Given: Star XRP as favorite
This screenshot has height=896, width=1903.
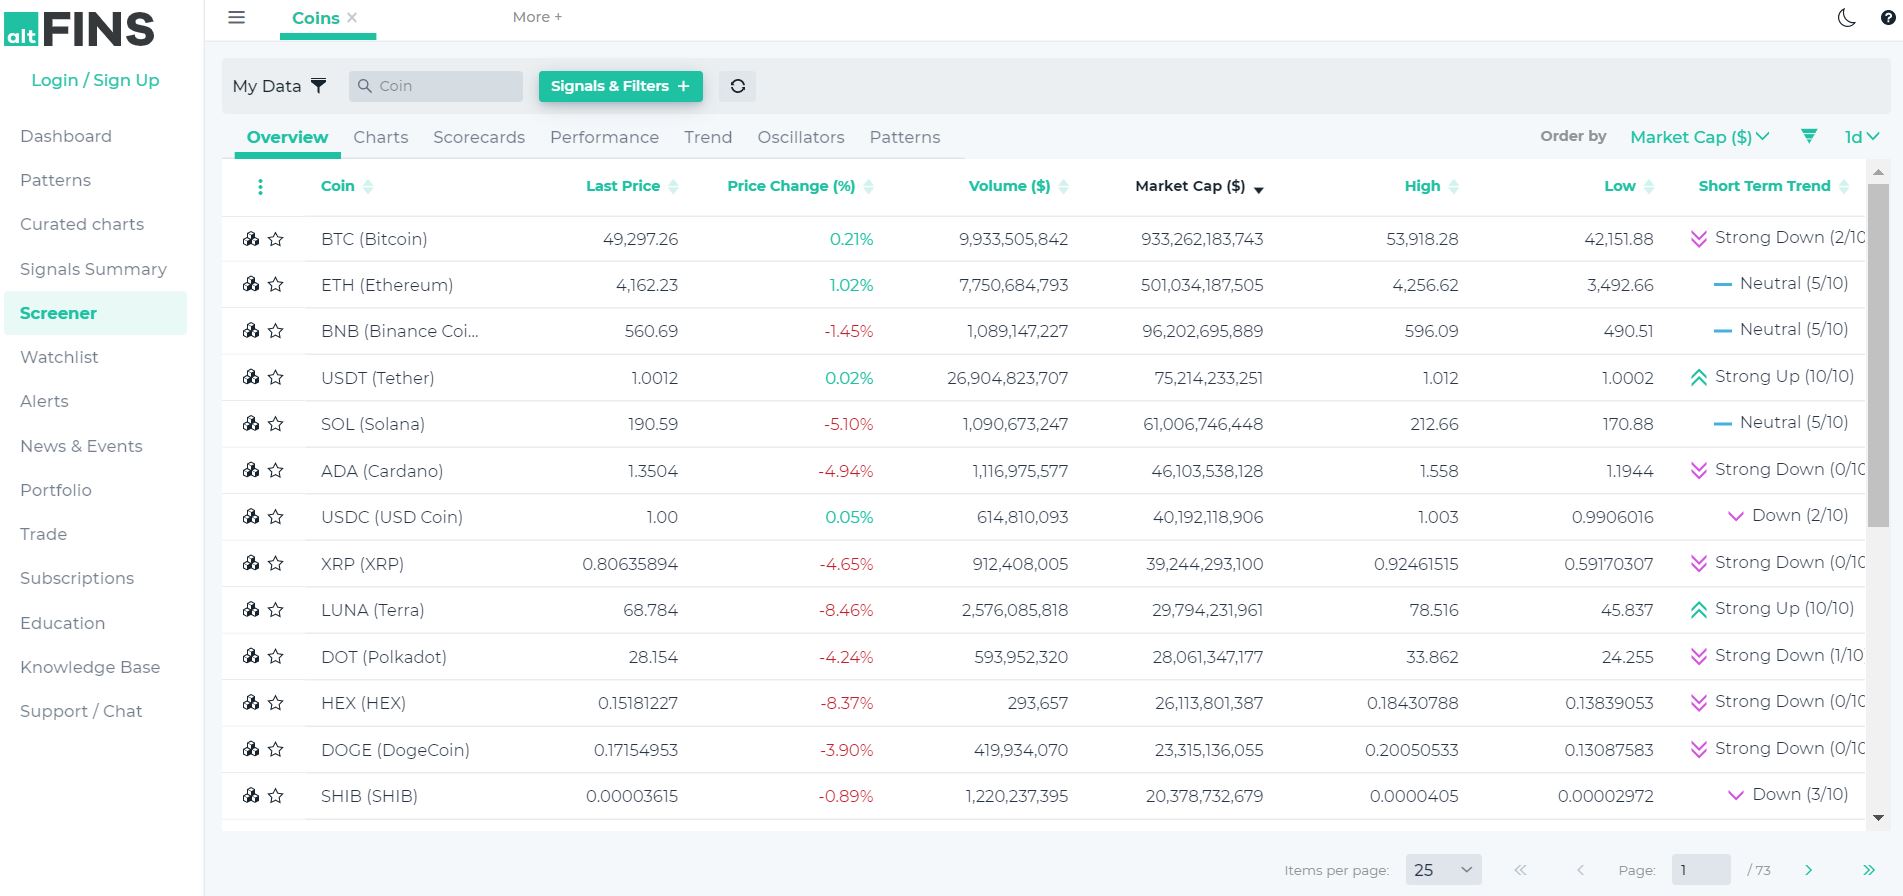Looking at the screenshot, I should 276,564.
